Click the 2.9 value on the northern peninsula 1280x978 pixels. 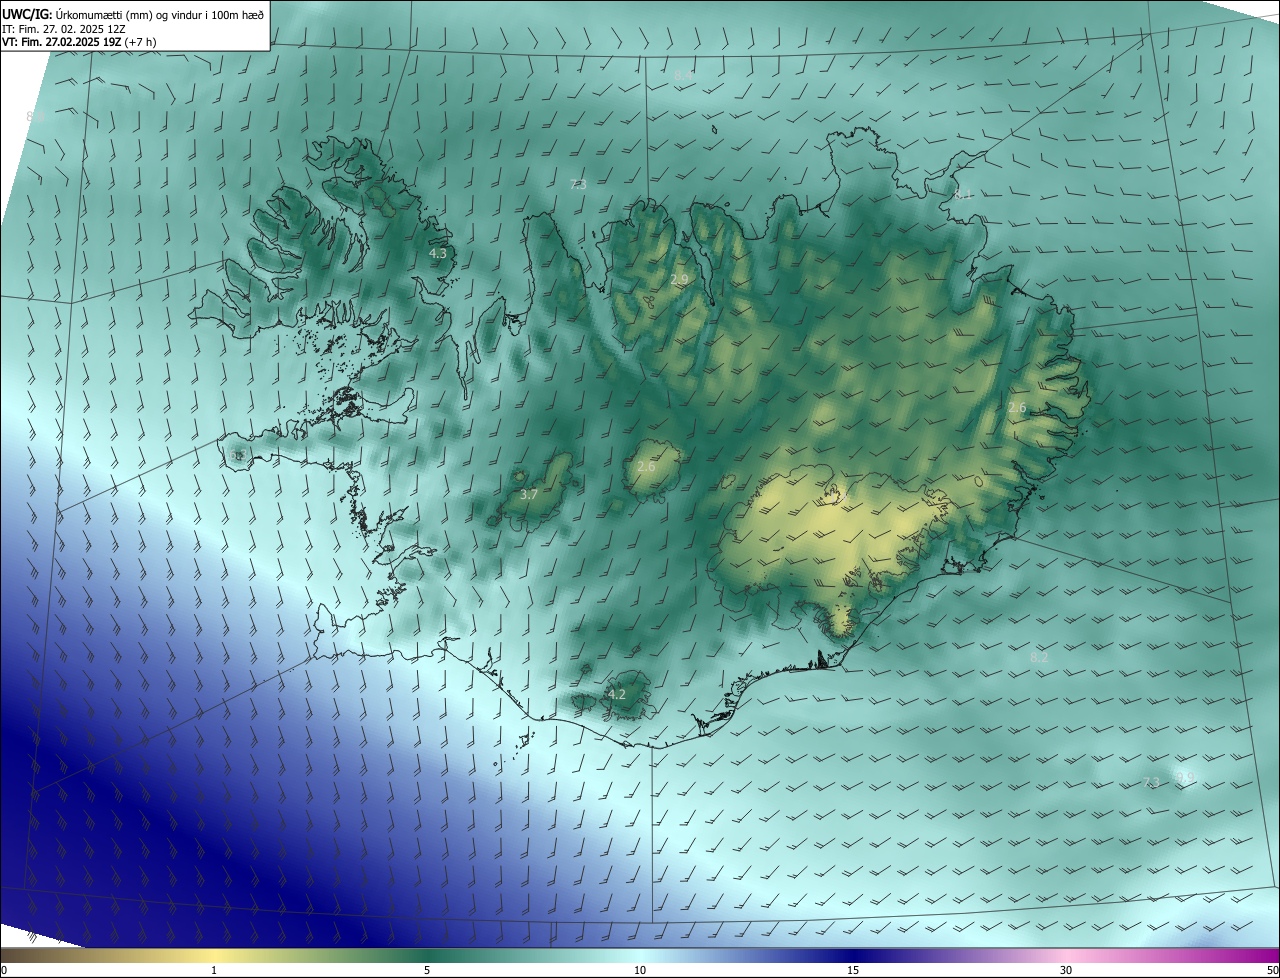pyautogui.click(x=680, y=279)
